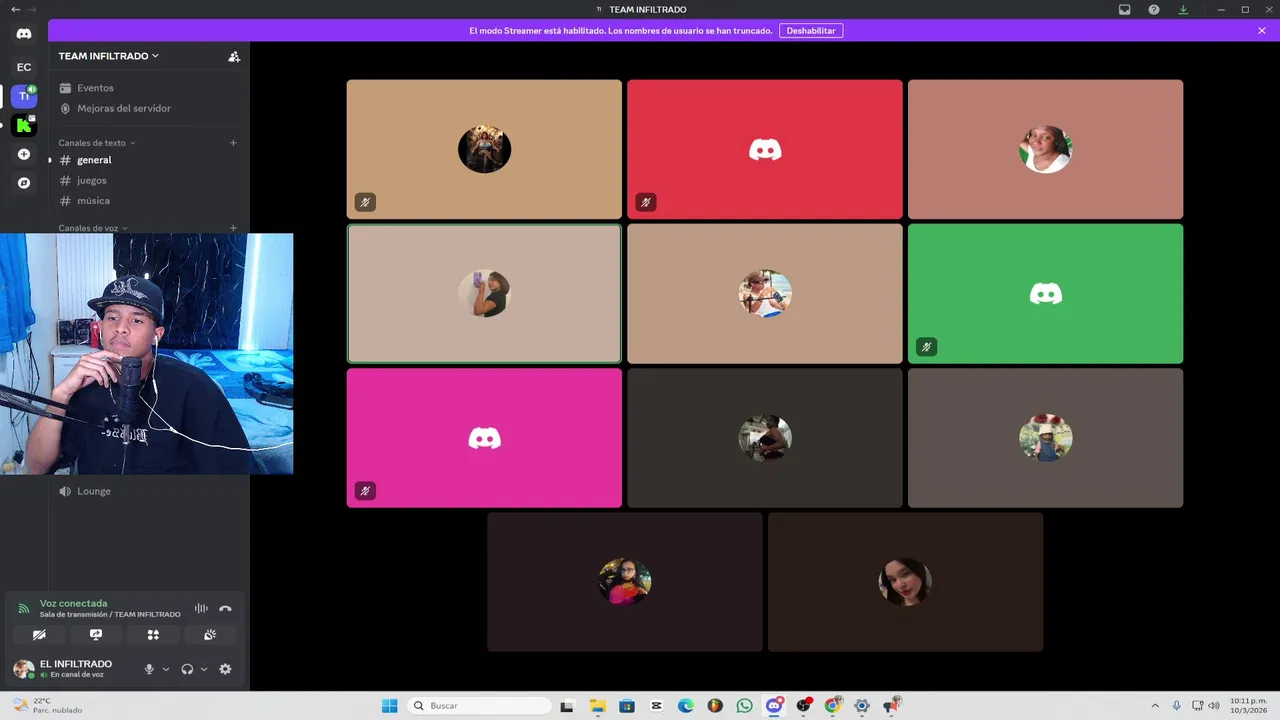The height and width of the screenshot is (720, 1280).
Task: Click the Buscar taskbar search field
Action: click(480, 706)
